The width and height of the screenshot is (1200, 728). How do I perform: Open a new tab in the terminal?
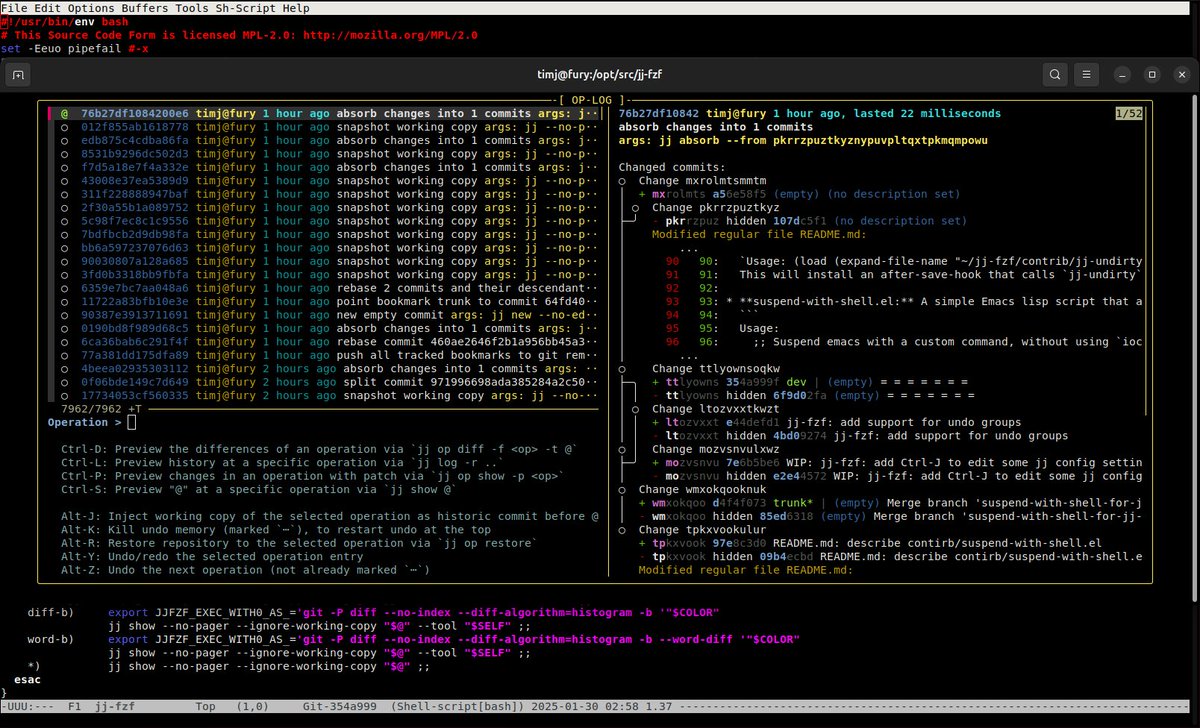point(19,74)
